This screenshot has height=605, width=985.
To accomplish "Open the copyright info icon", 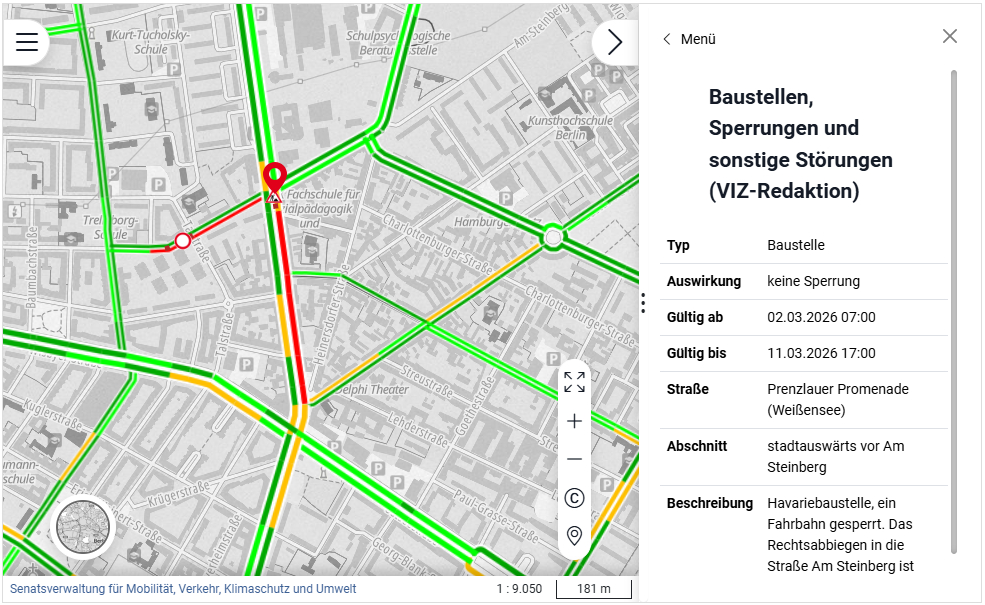I will pos(574,498).
